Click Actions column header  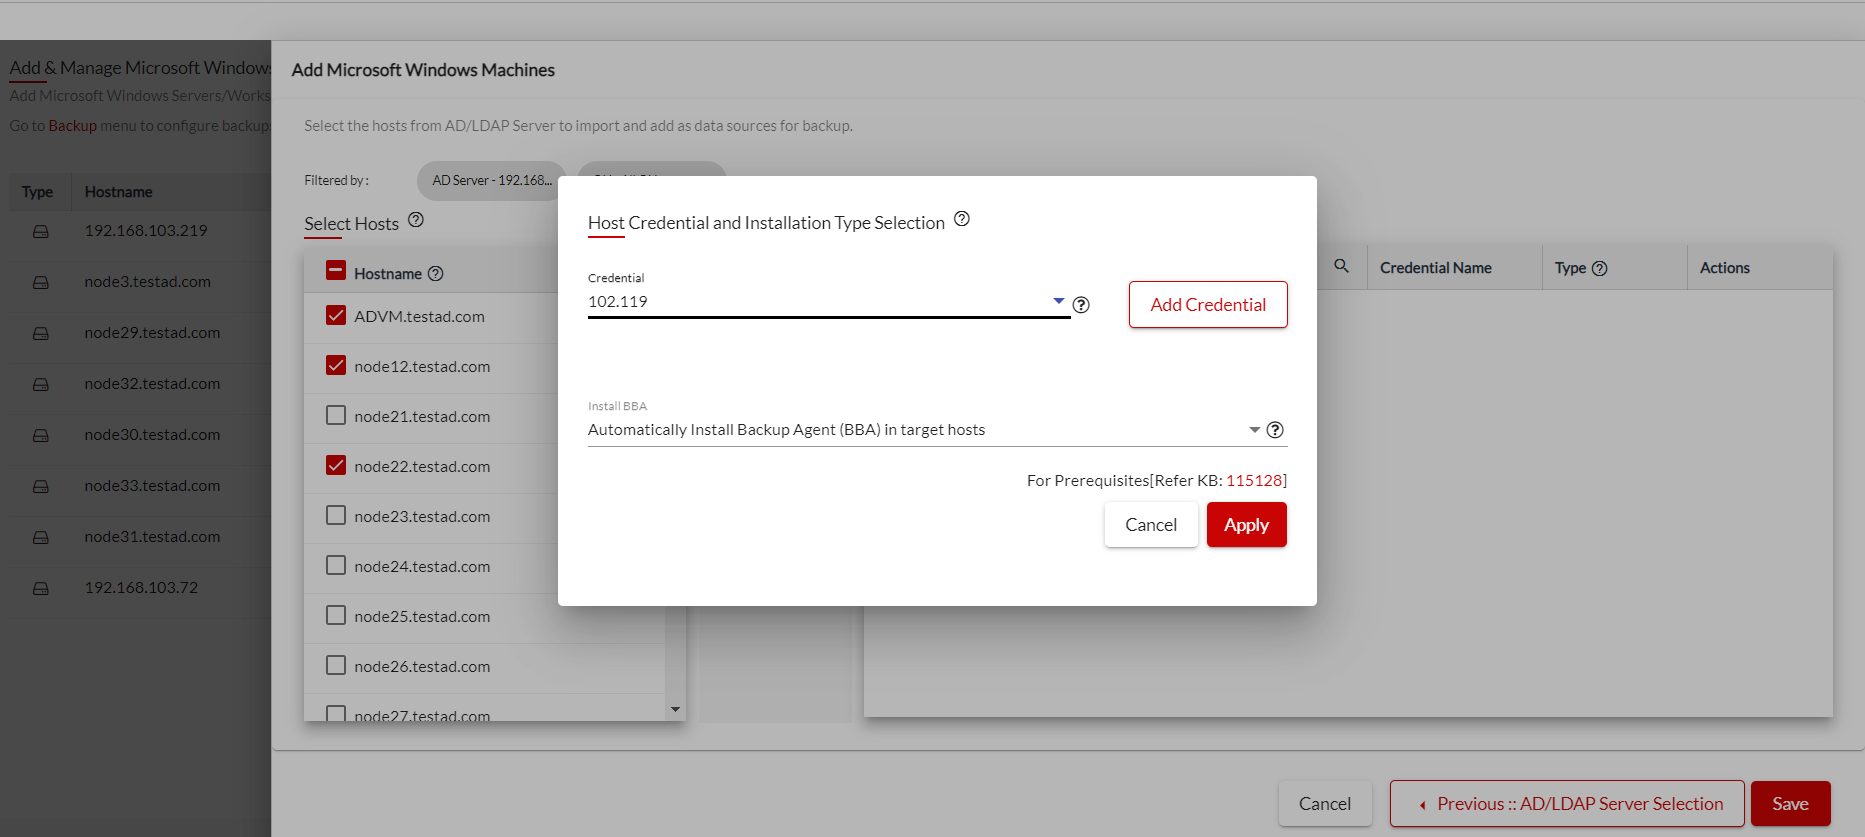pyautogui.click(x=1725, y=268)
